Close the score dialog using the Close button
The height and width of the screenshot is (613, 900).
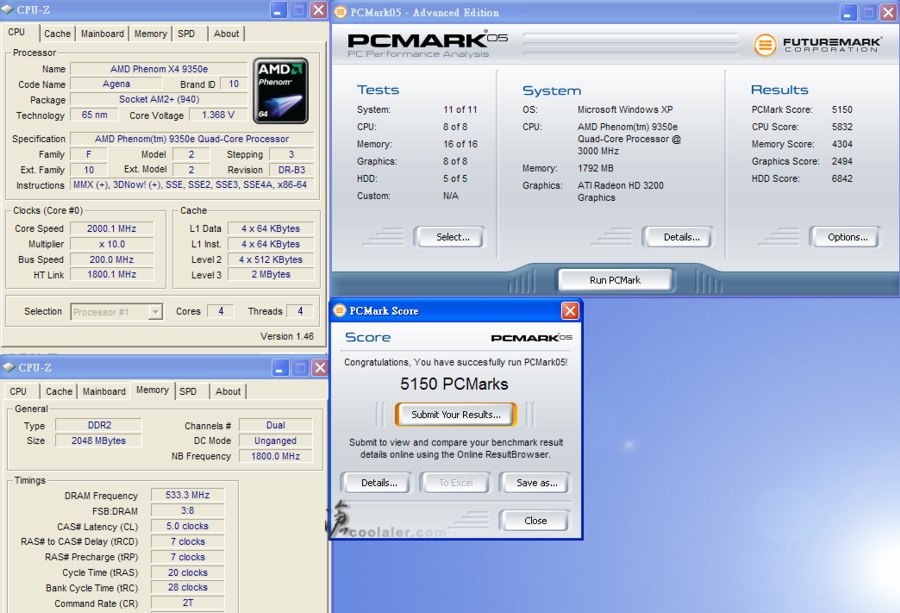click(536, 521)
